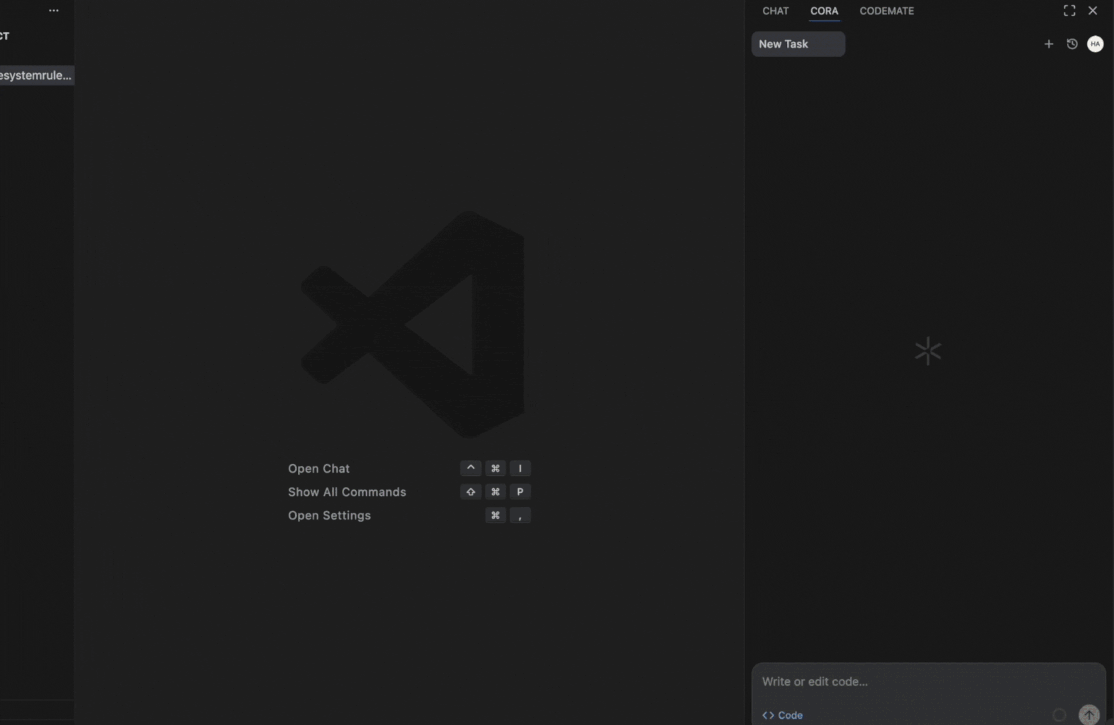Click the circle icon beside send button
This screenshot has height=725, width=1114.
pyautogui.click(x=1059, y=715)
